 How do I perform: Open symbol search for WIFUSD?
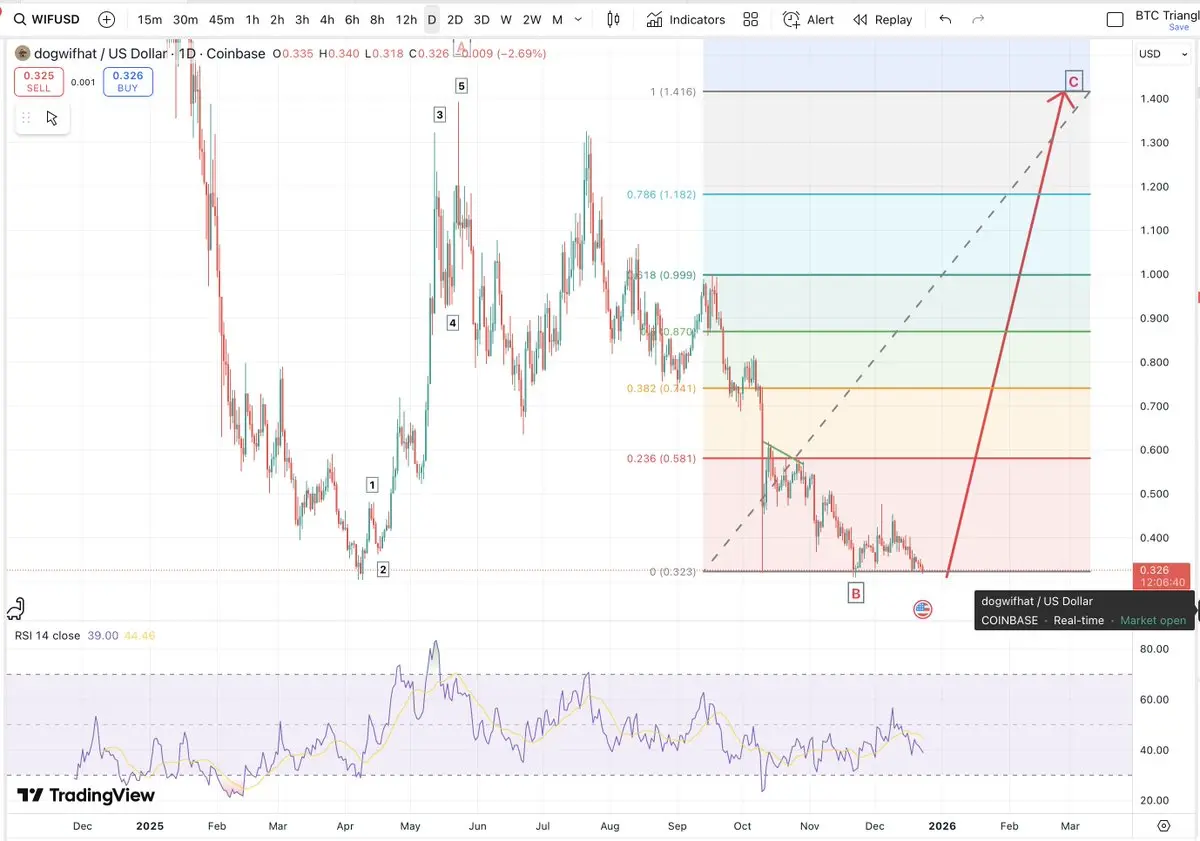pos(47,19)
